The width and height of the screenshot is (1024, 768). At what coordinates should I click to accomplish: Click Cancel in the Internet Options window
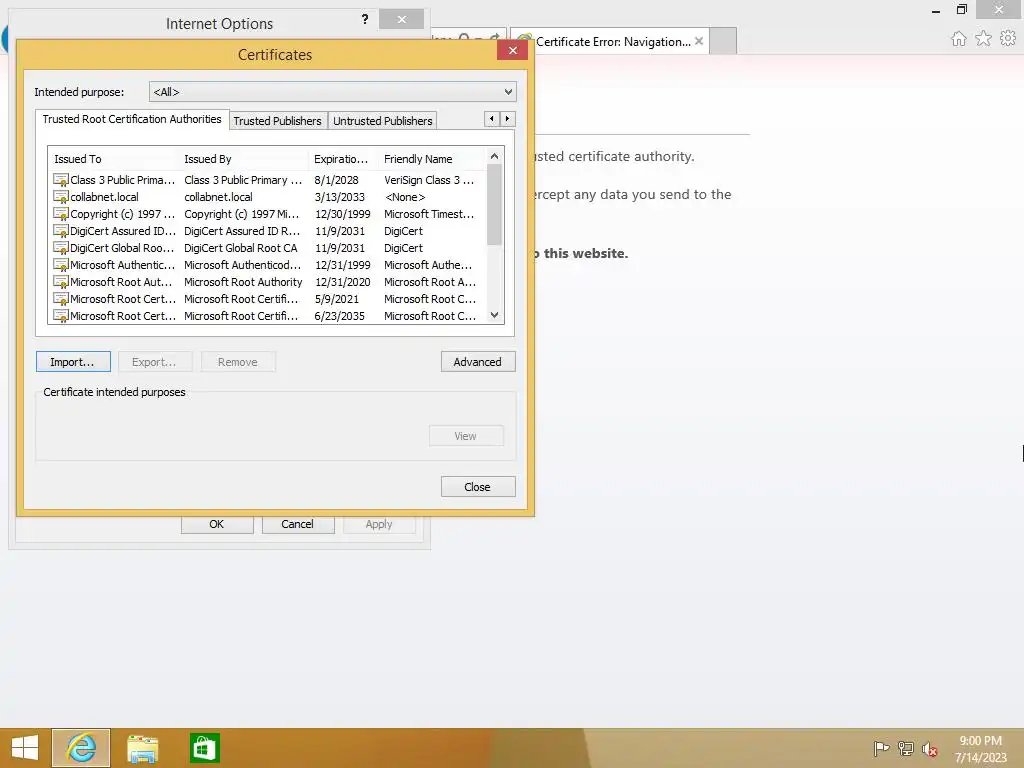click(298, 524)
